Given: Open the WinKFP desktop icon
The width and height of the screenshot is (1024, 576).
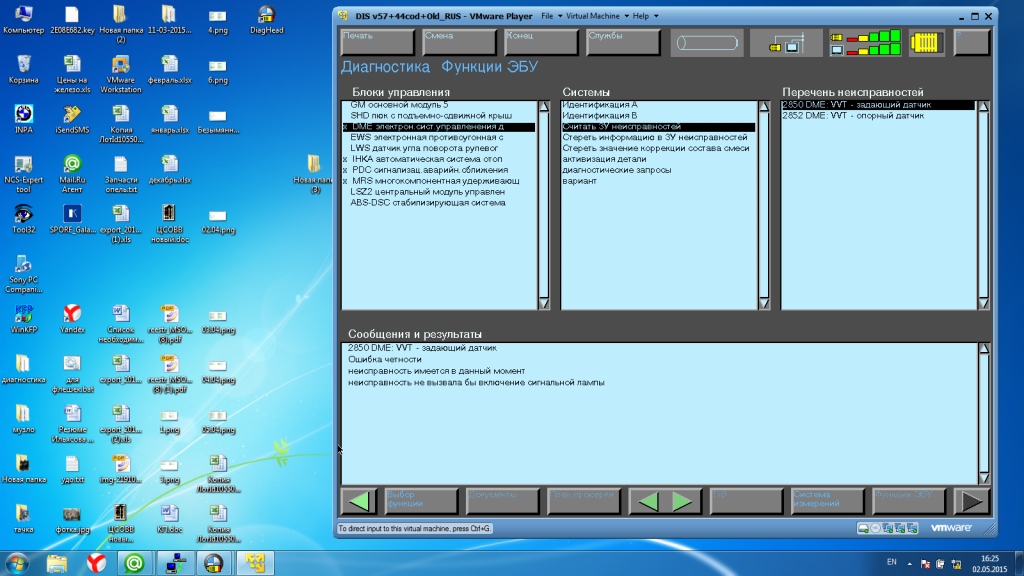Looking at the screenshot, I should (x=24, y=317).
